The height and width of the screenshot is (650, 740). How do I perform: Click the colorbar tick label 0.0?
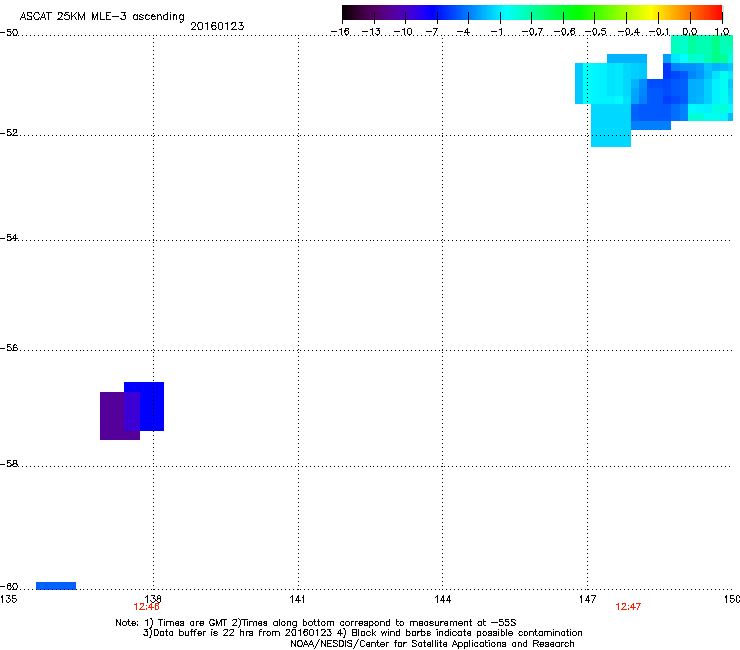tap(690, 32)
